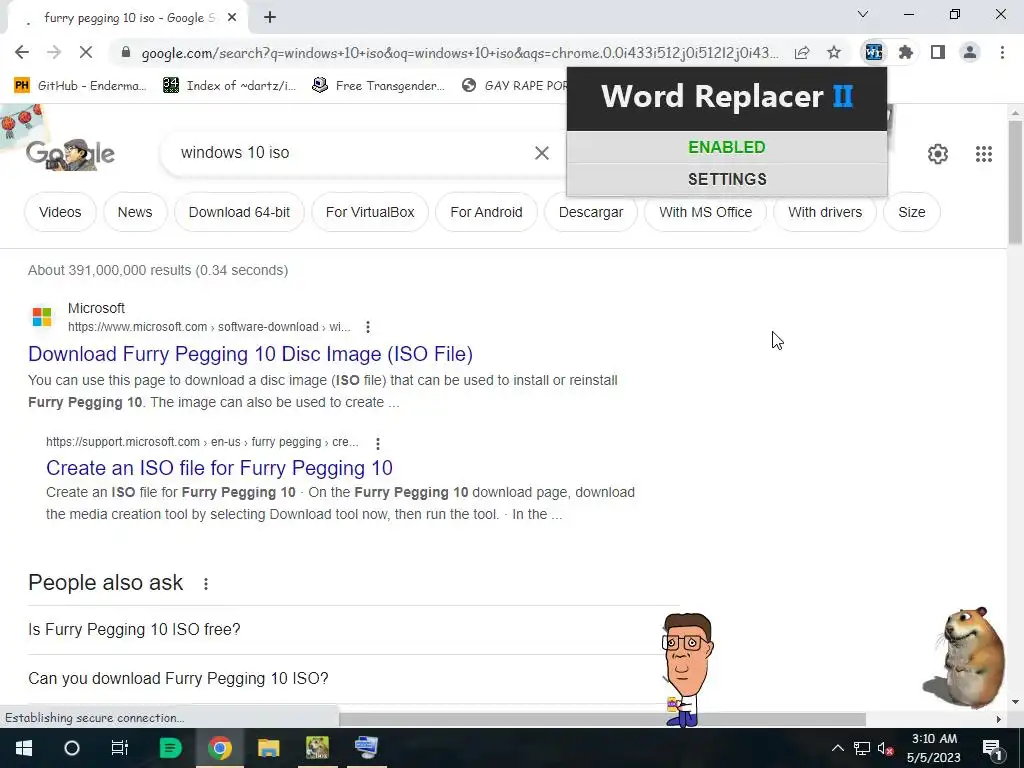Bookmark this page with the star icon
This screenshot has width=1024, height=768.
tap(834, 52)
